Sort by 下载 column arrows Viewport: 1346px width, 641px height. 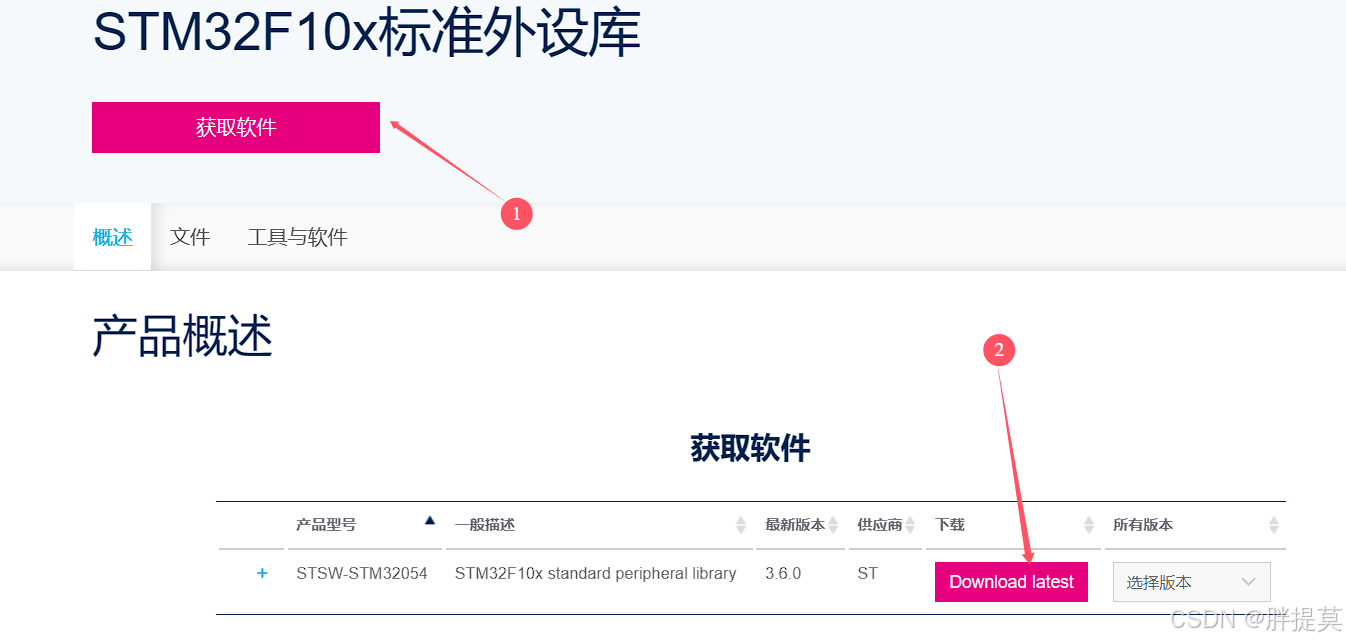pyautogui.click(x=1089, y=524)
